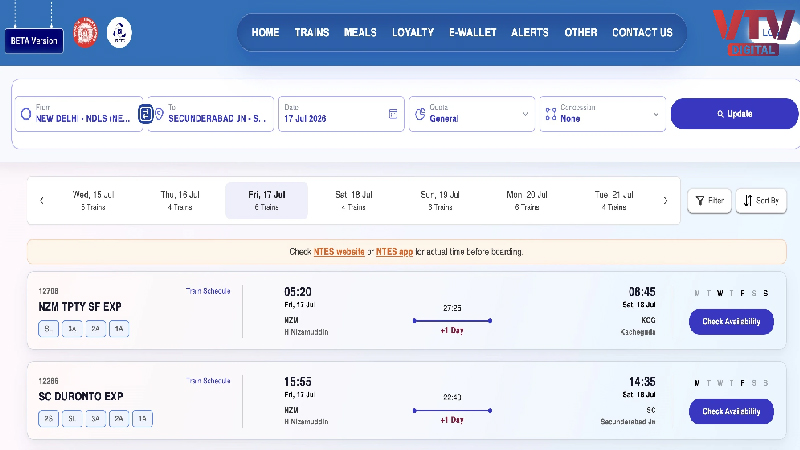Open the NTES app link
Screen dimensions: 800x450
tap(394, 252)
